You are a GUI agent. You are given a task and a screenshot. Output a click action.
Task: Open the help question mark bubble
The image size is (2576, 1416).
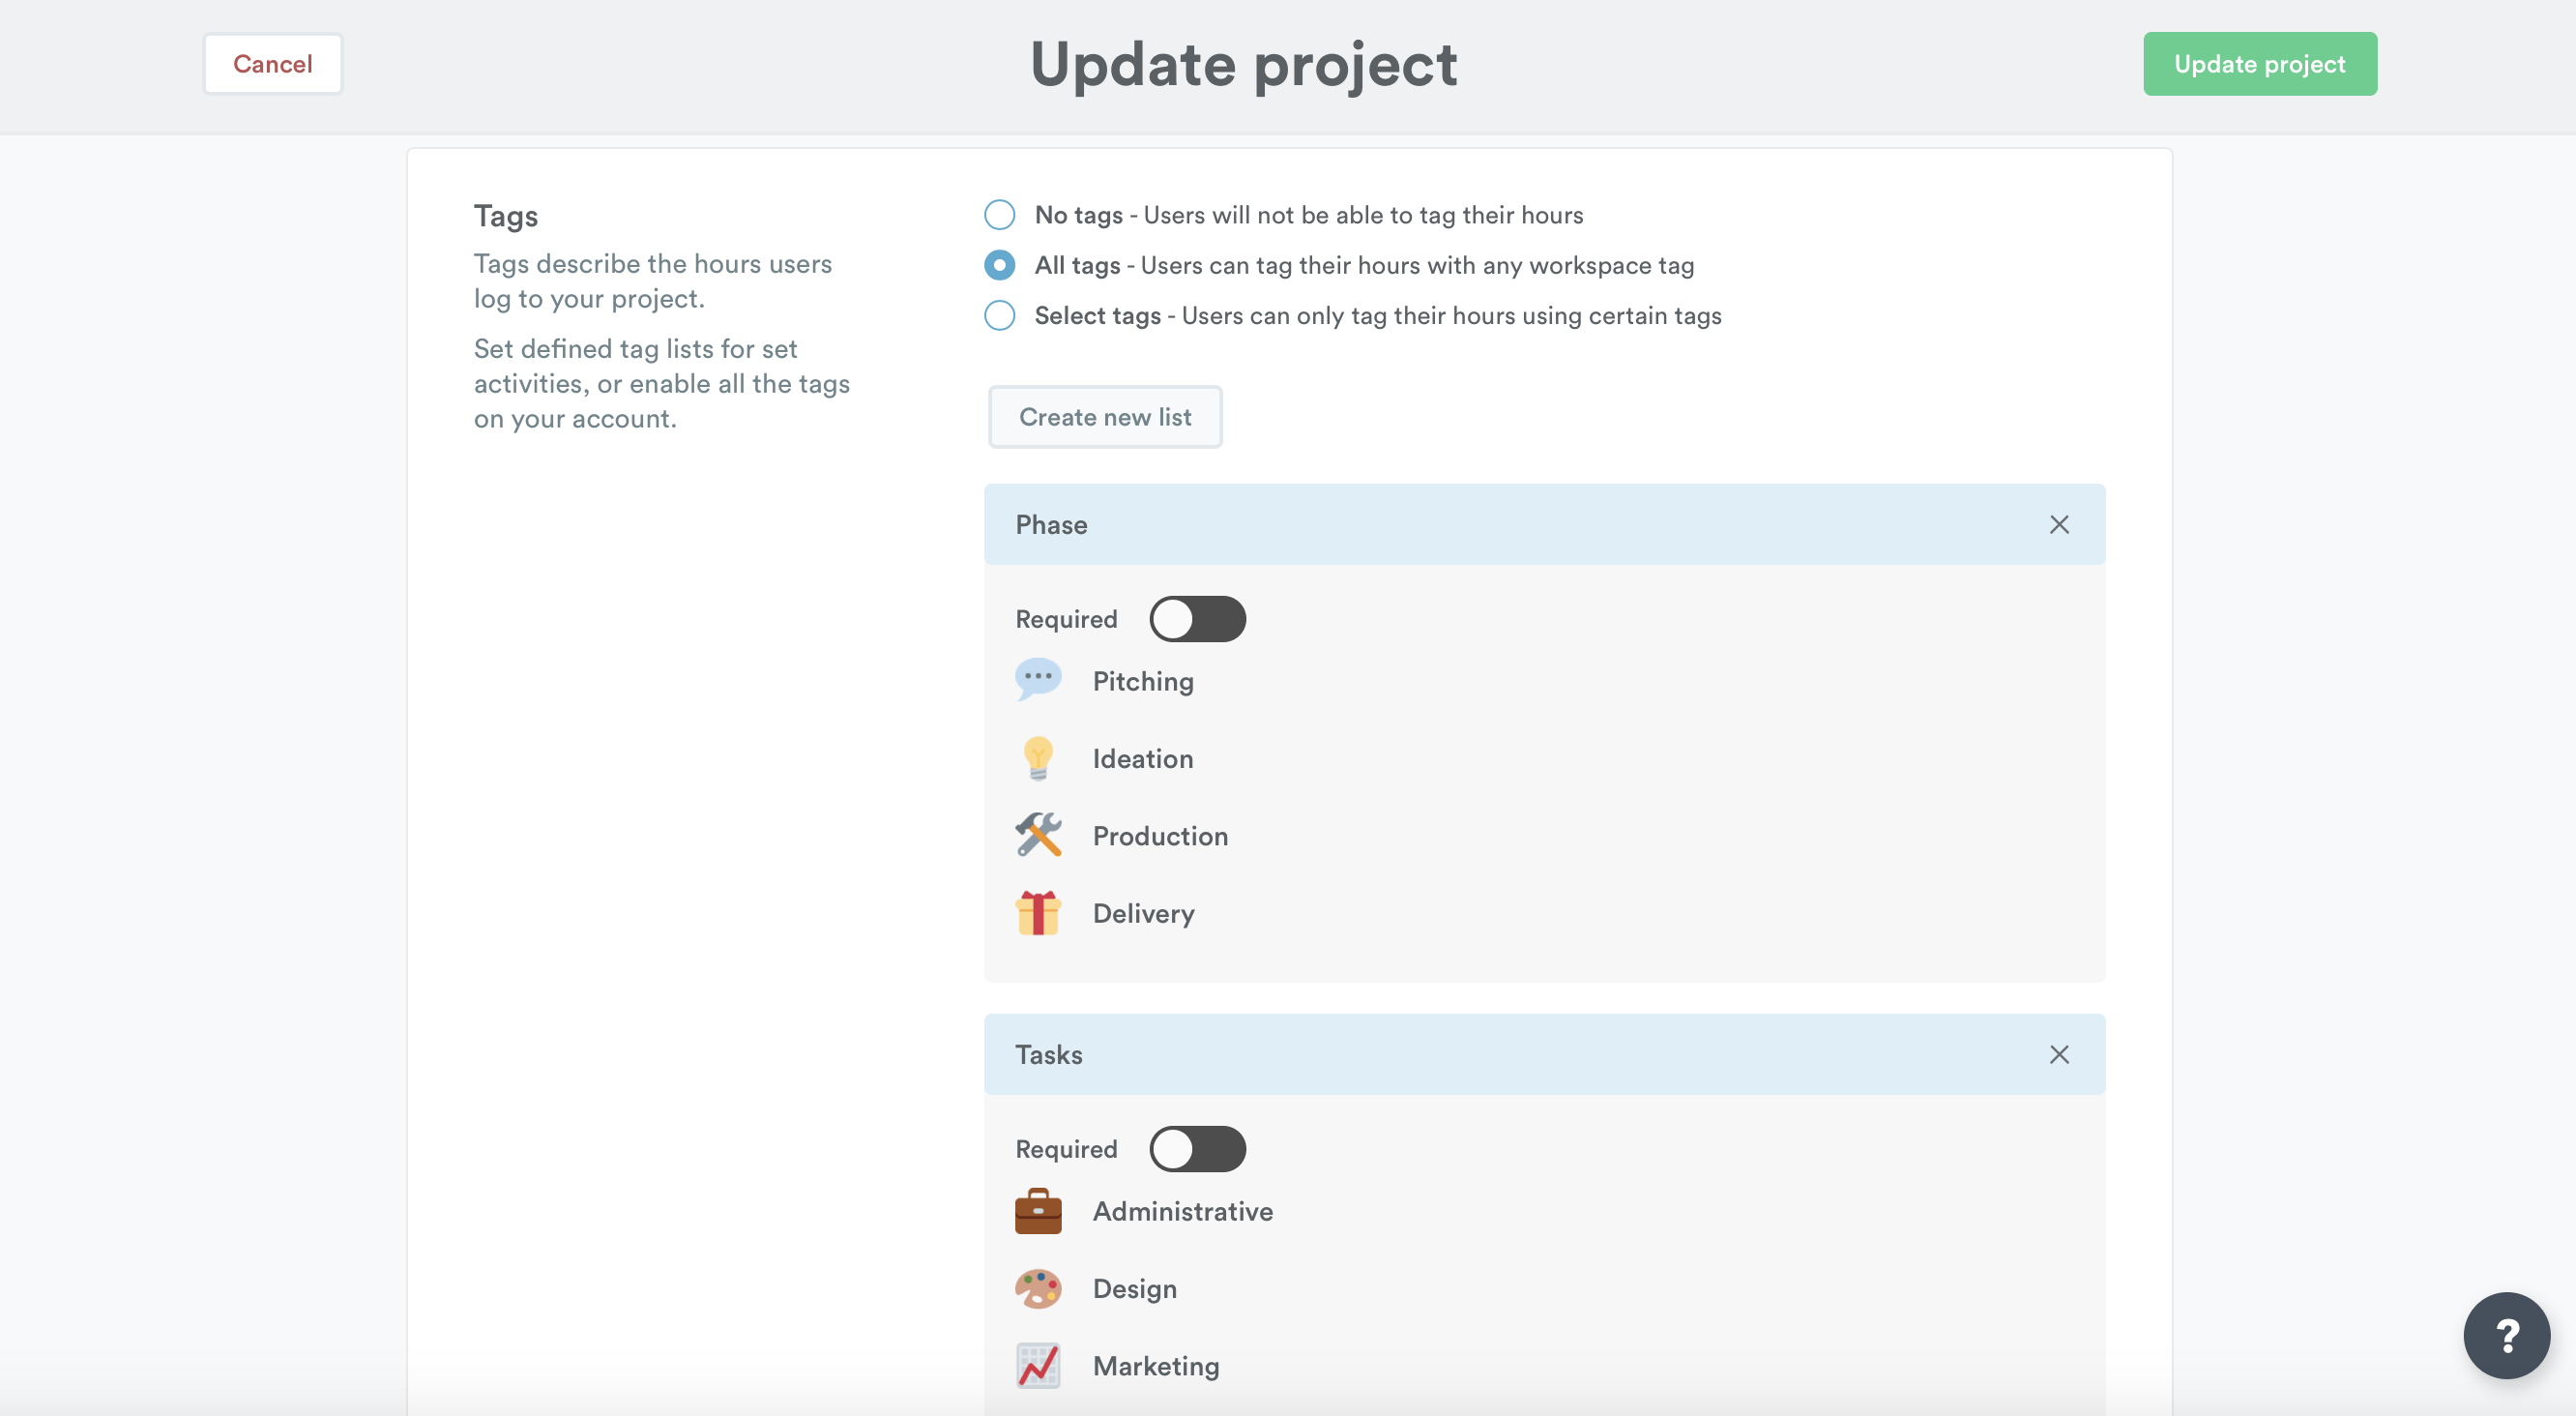click(x=2506, y=1335)
